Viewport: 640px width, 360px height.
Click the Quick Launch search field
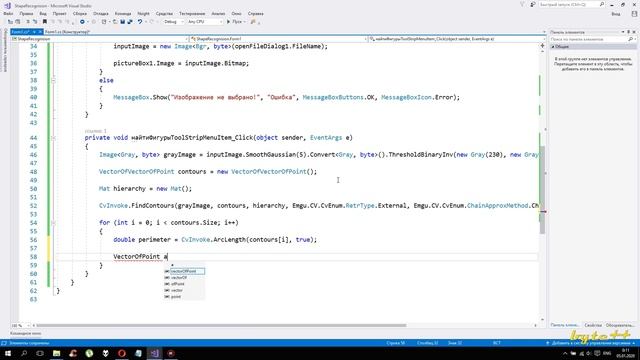[x=571, y=4]
